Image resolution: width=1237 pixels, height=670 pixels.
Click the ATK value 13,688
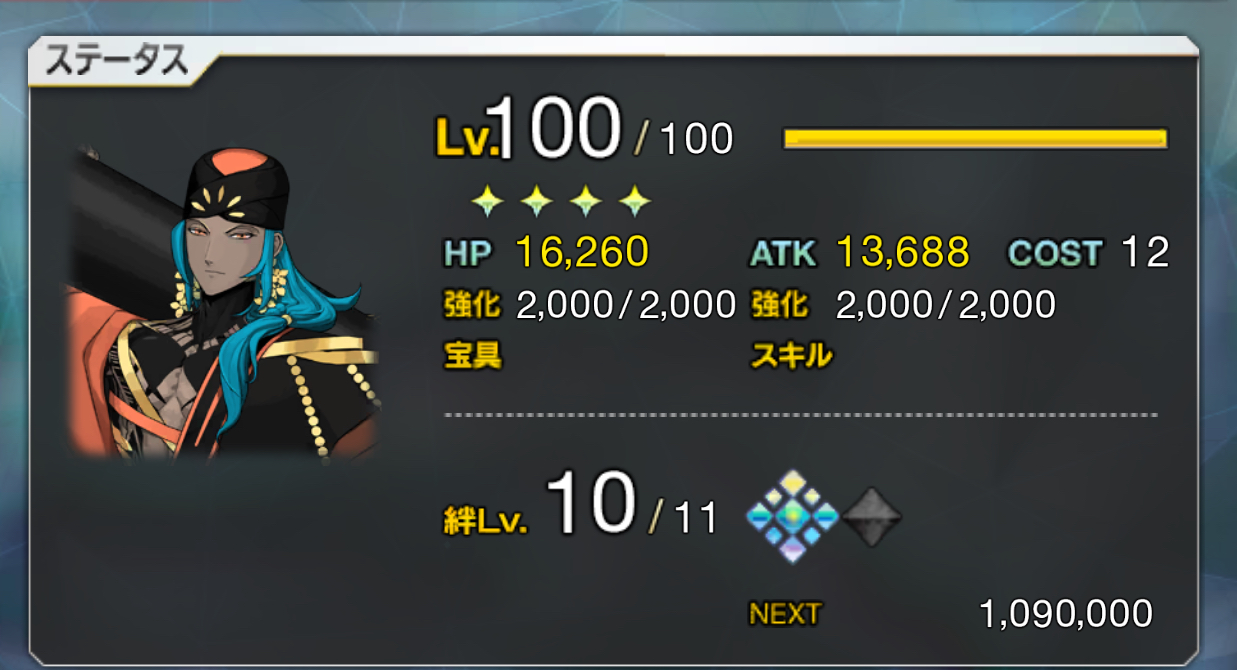point(902,253)
